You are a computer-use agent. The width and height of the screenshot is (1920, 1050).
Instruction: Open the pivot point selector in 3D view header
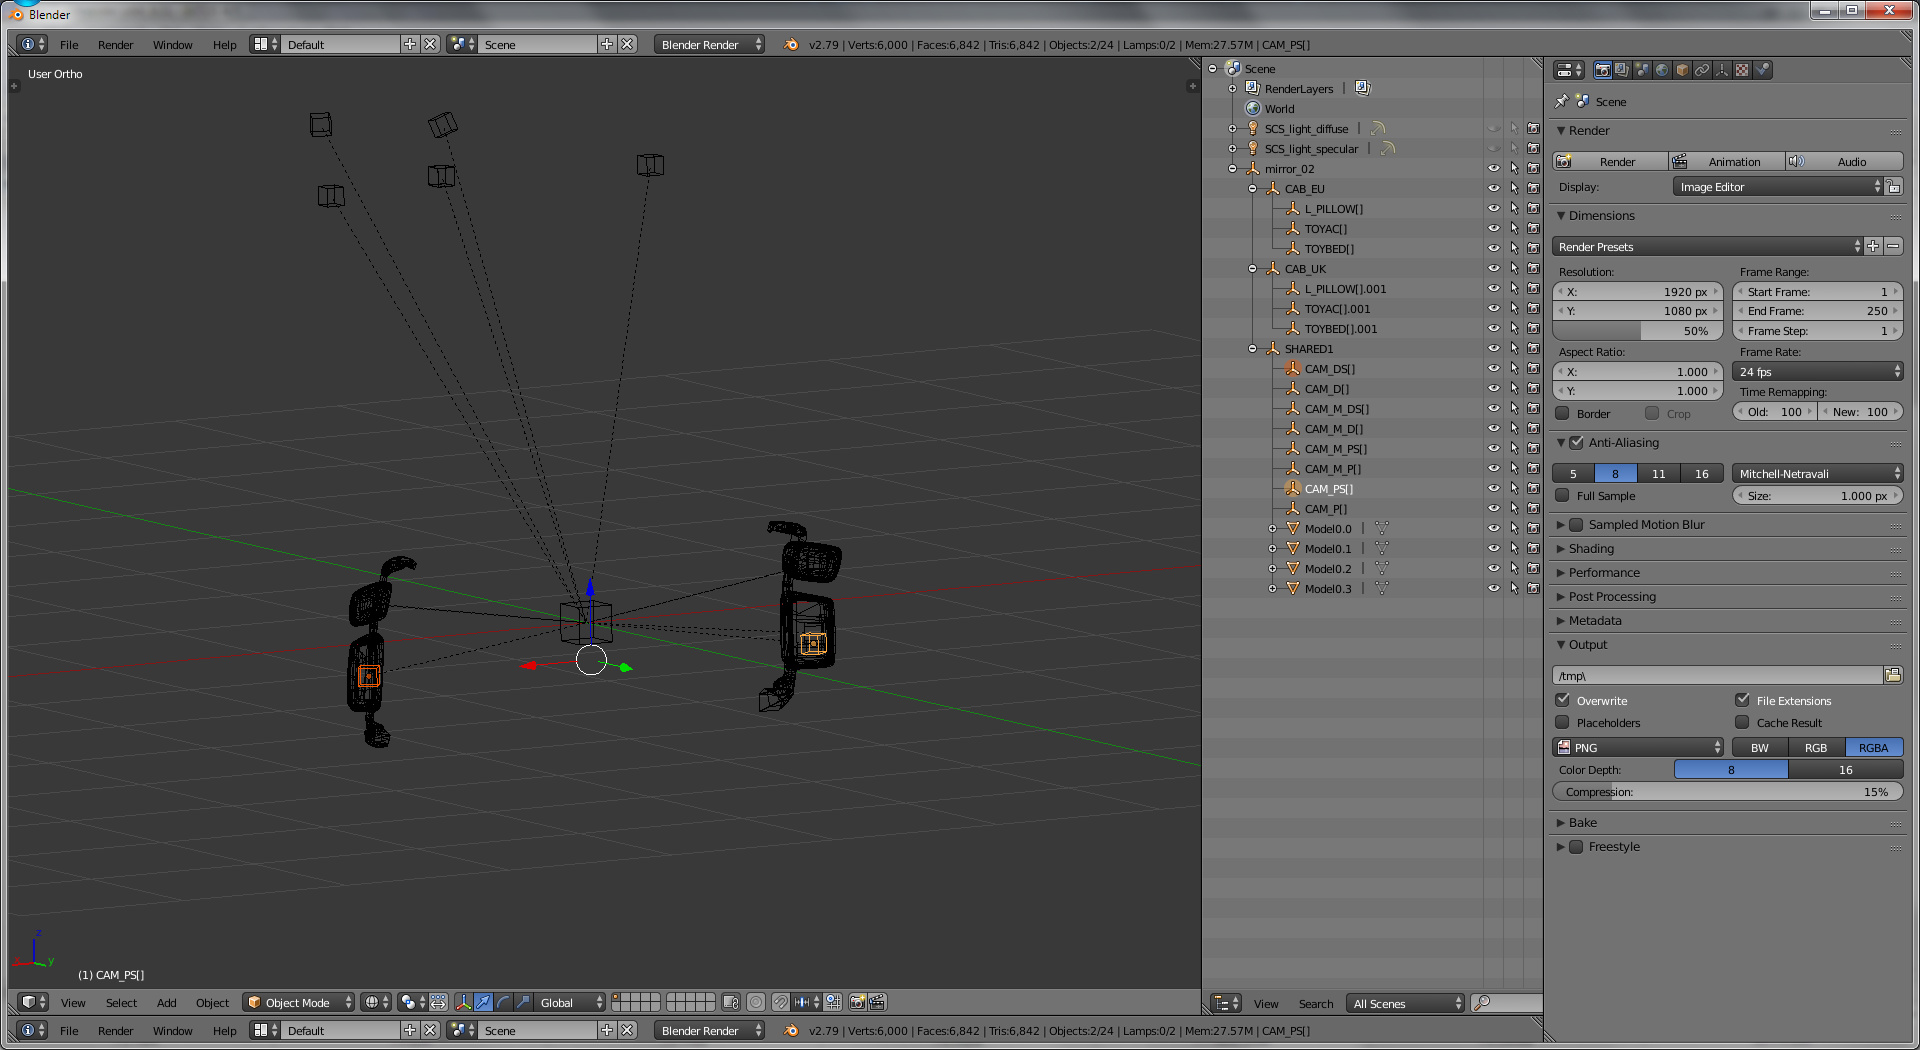point(413,1002)
